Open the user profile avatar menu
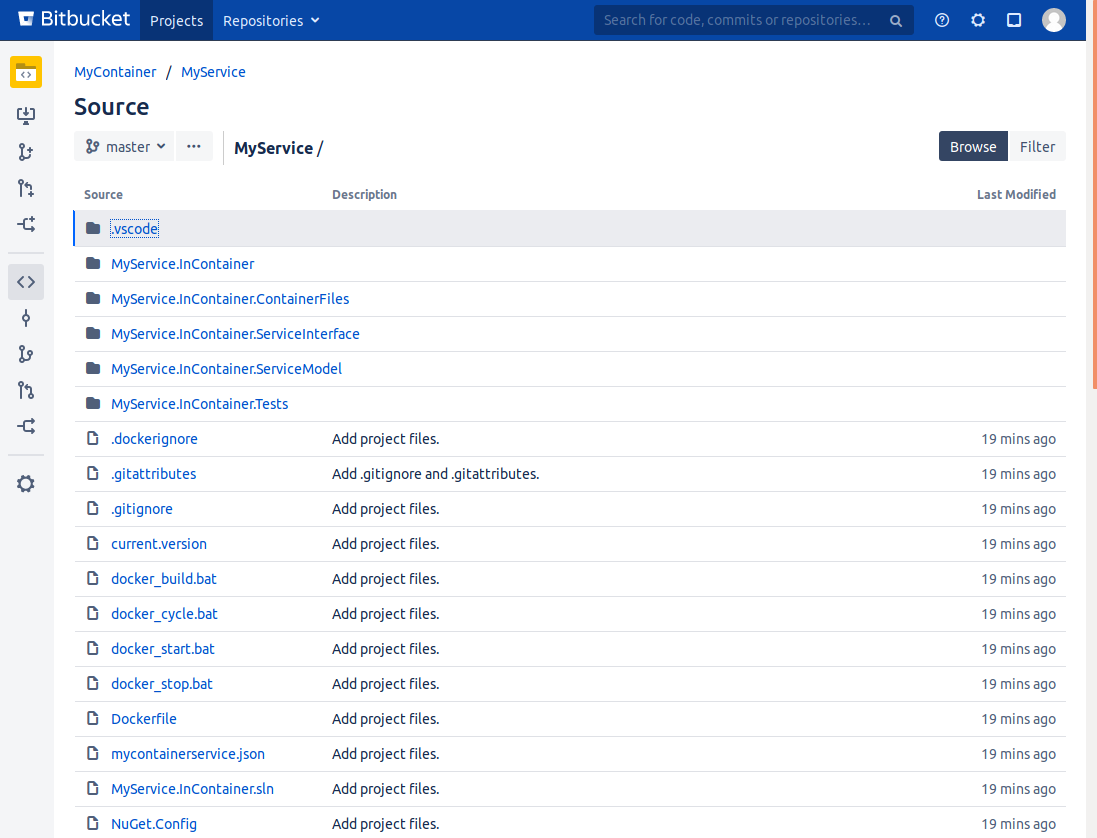 pyautogui.click(x=1054, y=20)
